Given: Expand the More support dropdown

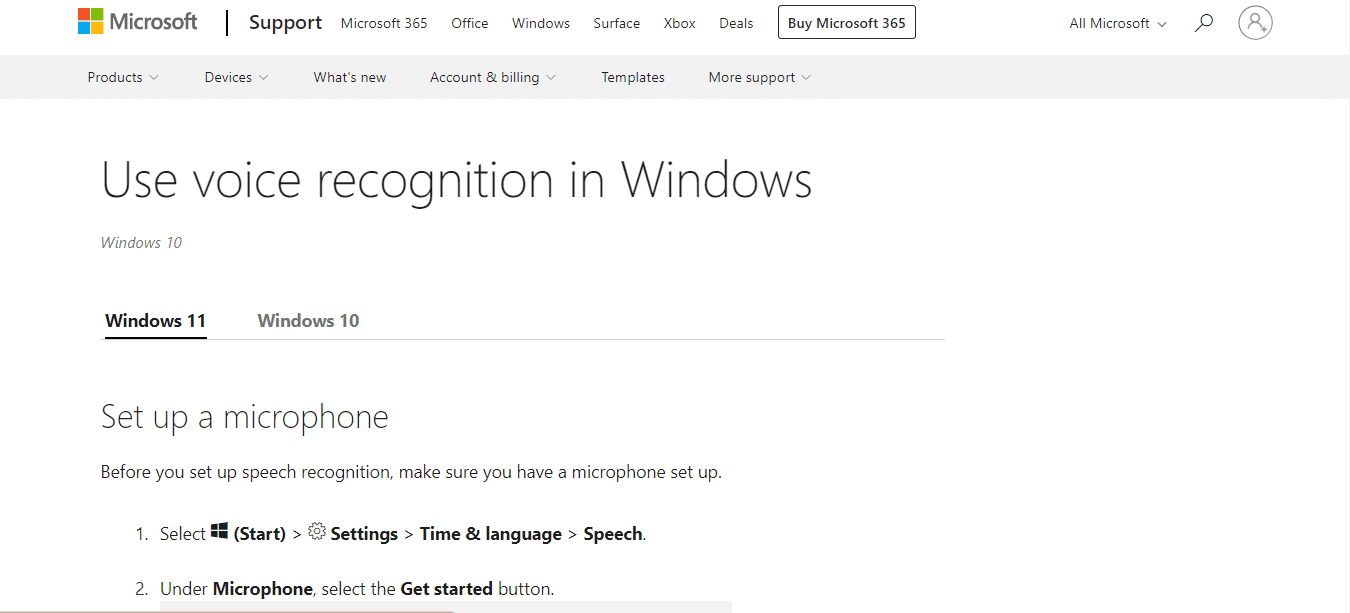Looking at the screenshot, I should [x=758, y=76].
